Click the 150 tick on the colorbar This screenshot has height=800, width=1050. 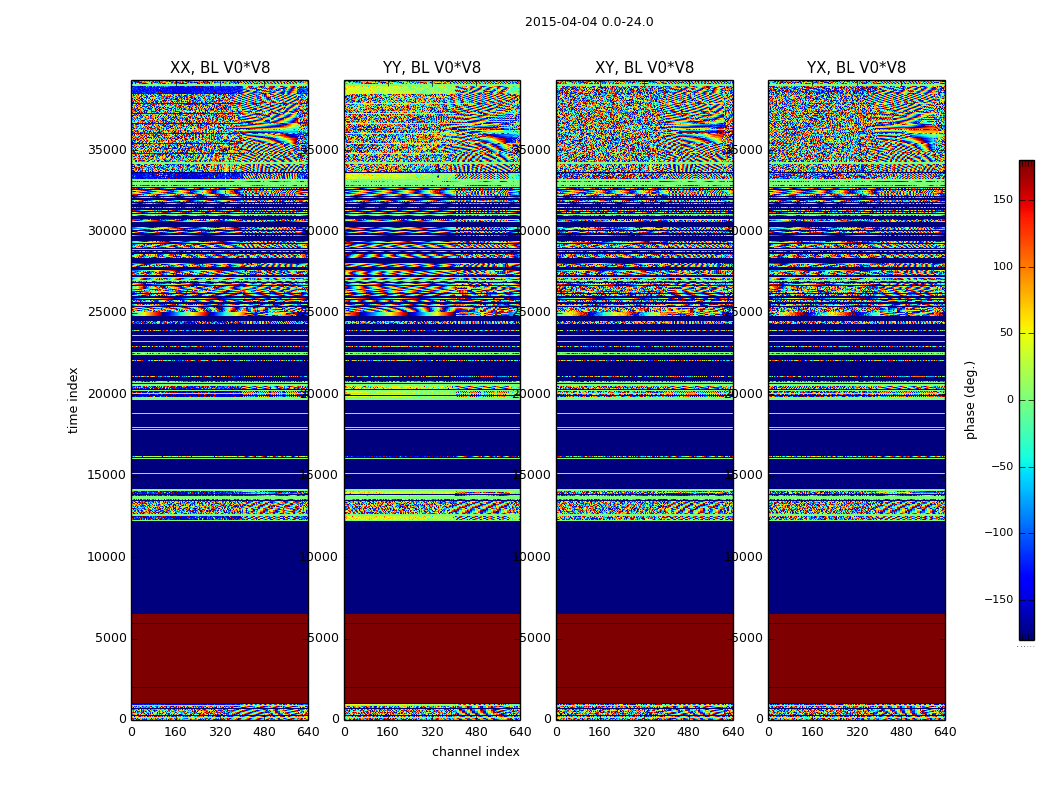click(x=1003, y=199)
